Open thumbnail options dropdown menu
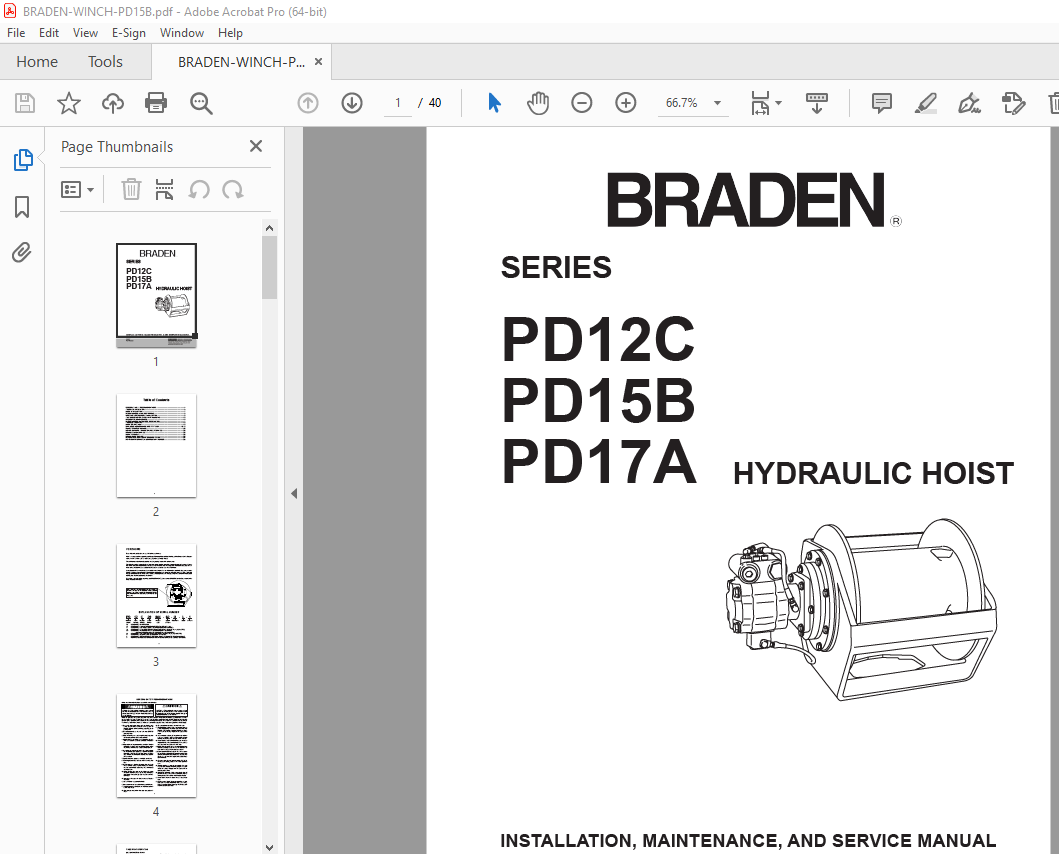 [x=77, y=189]
